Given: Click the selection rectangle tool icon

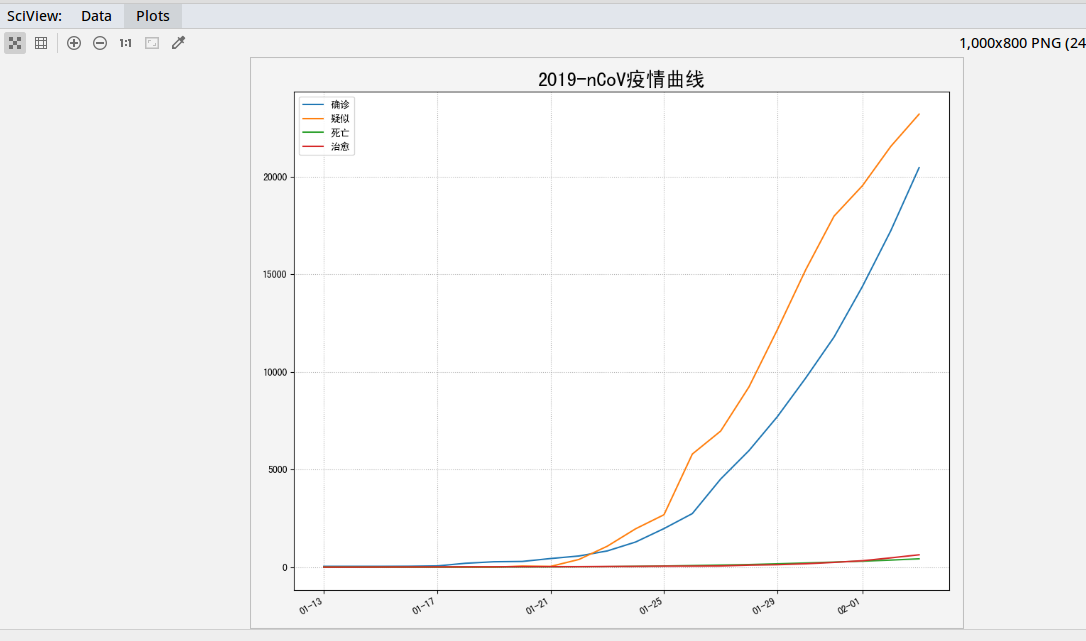Looking at the screenshot, I should (x=152, y=43).
